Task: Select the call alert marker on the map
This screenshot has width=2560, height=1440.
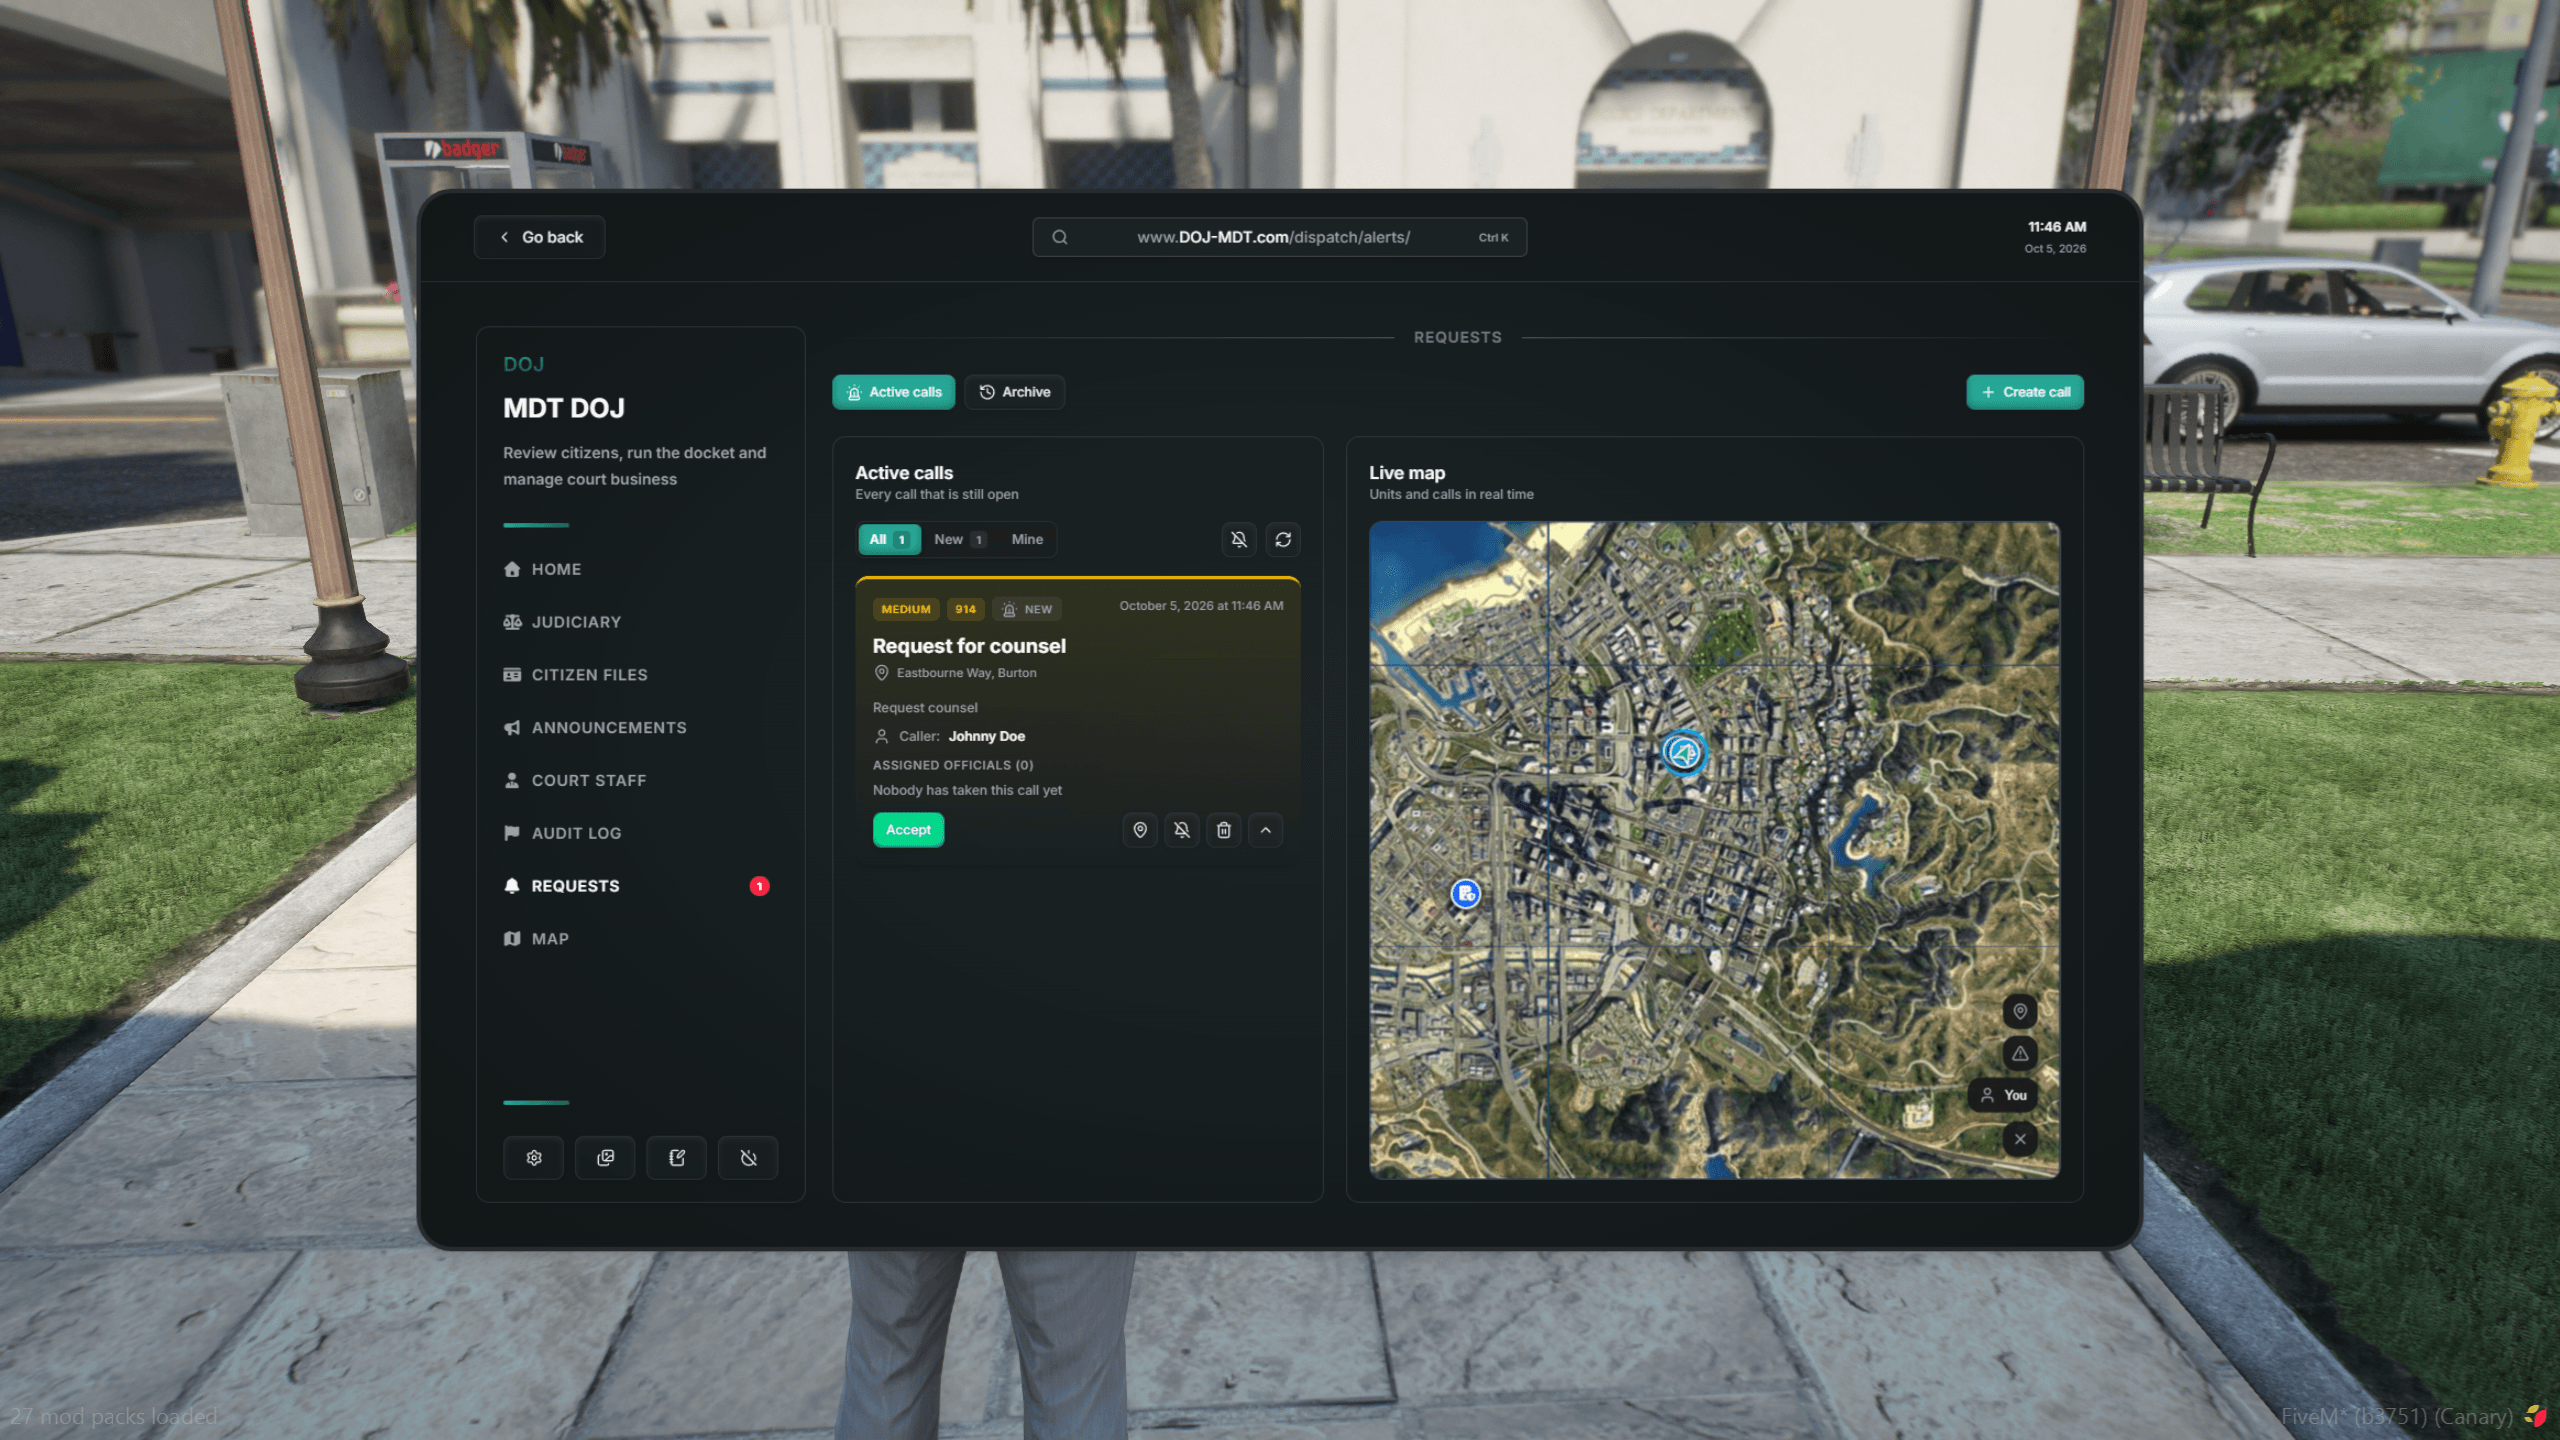Action: (x=1684, y=752)
